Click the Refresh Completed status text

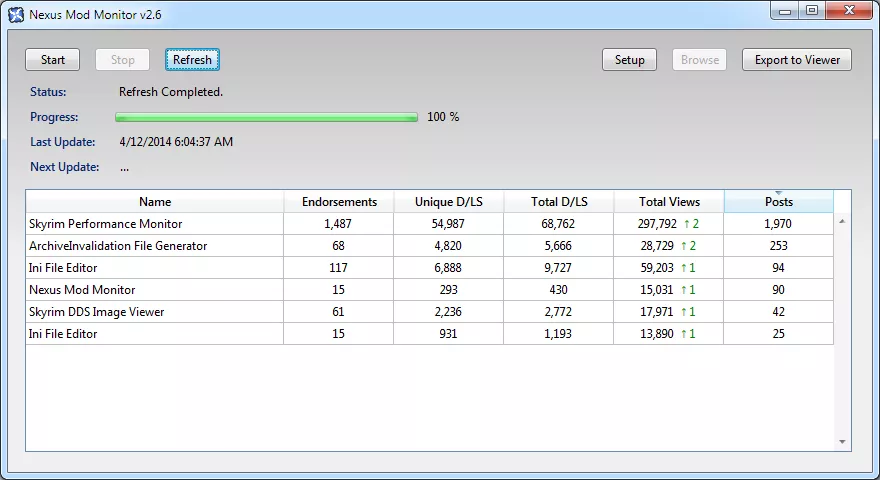(171, 92)
